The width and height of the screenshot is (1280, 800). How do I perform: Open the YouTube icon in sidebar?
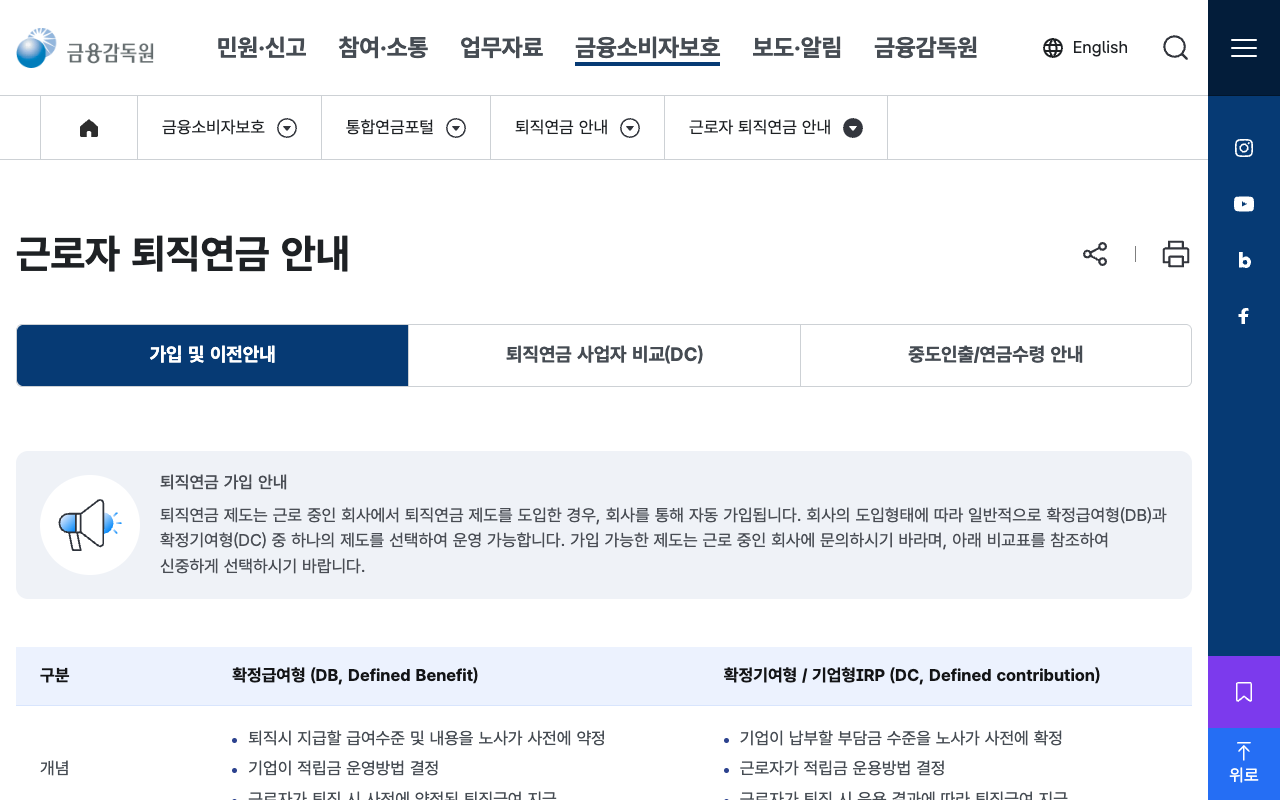pos(1244,204)
